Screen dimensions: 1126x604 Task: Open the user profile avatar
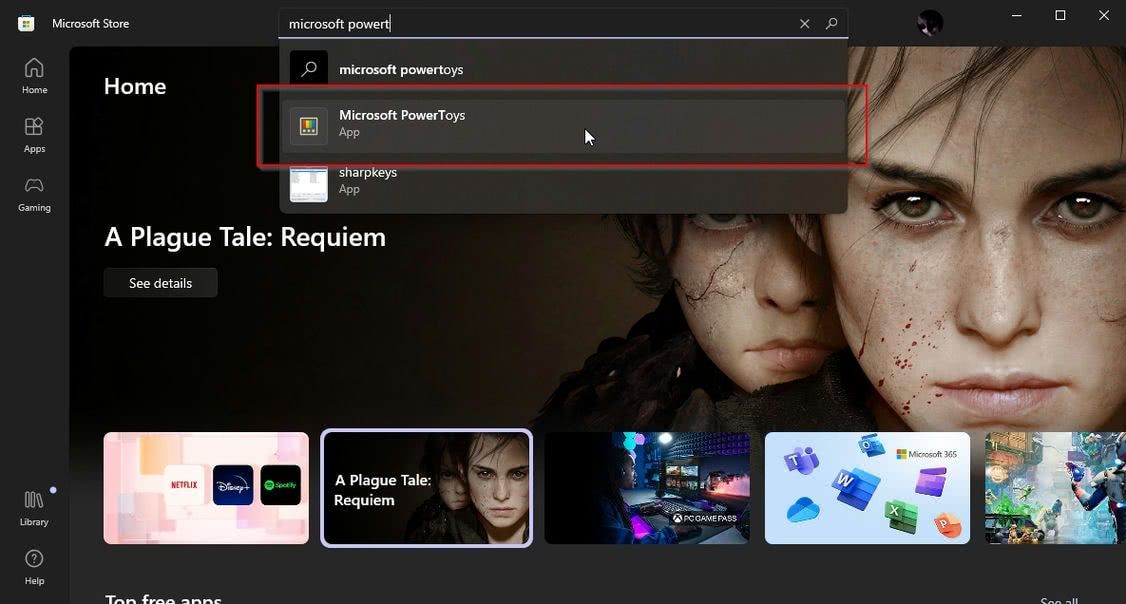pyautogui.click(x=929, y=23)
